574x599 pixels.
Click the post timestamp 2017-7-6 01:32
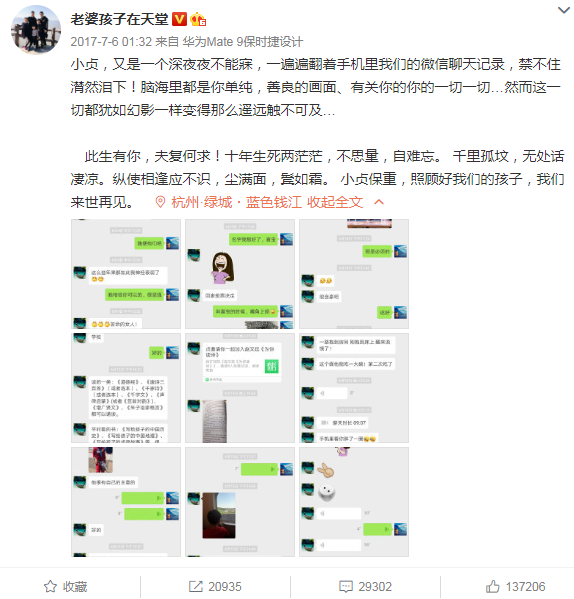click(111, 41)
